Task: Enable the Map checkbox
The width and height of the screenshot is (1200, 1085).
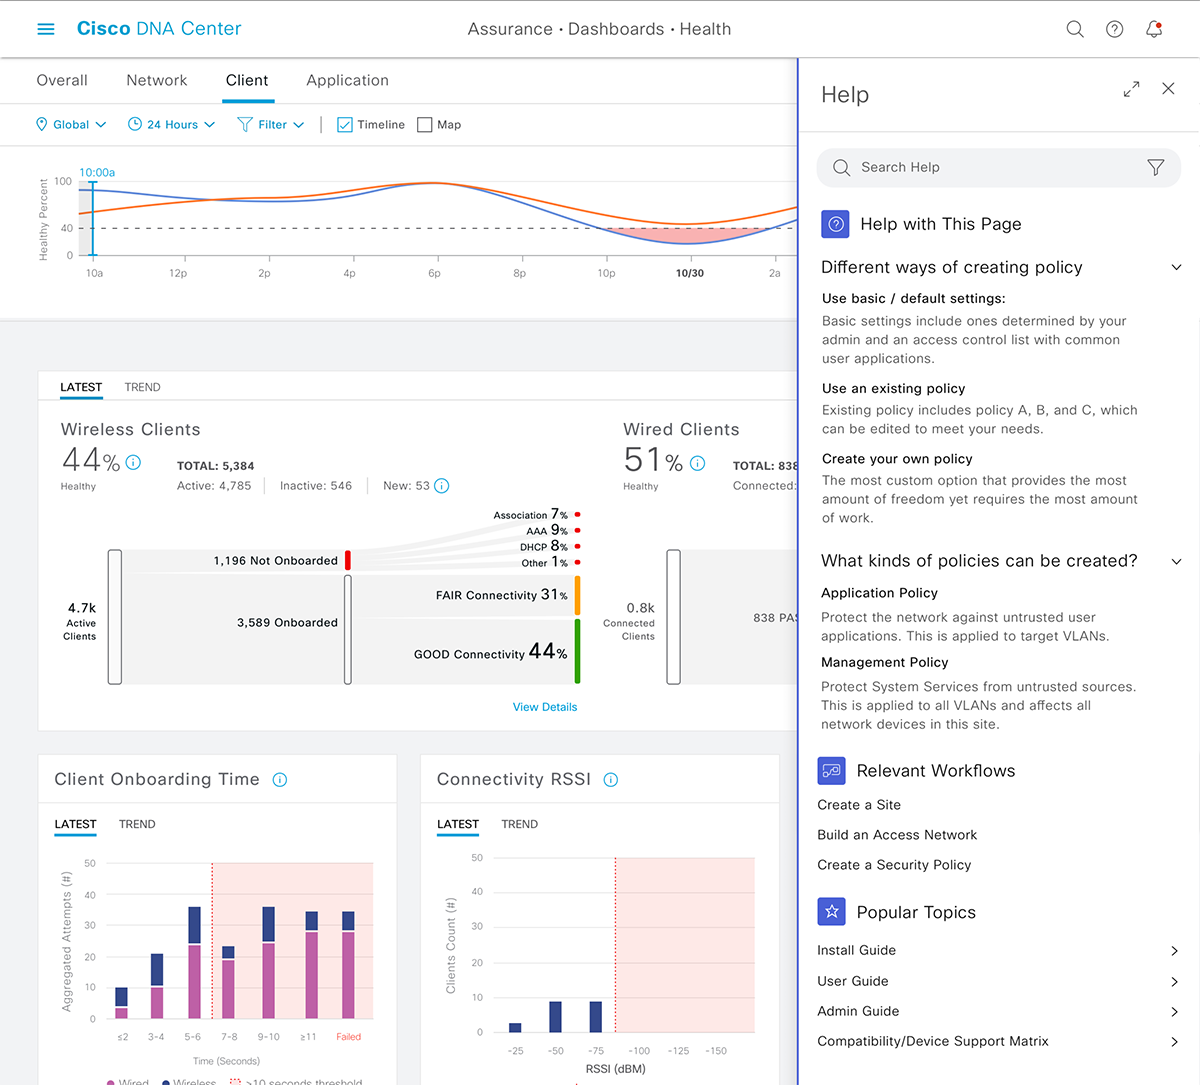Action: point(425,125)
